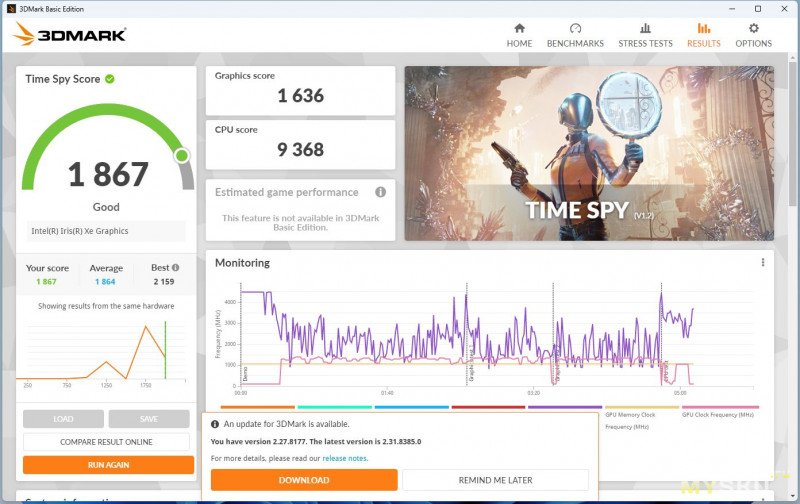This screenshot has width=800, height=504.
Task: Click REMIND ME LATER button
Action: coord(495,480)
